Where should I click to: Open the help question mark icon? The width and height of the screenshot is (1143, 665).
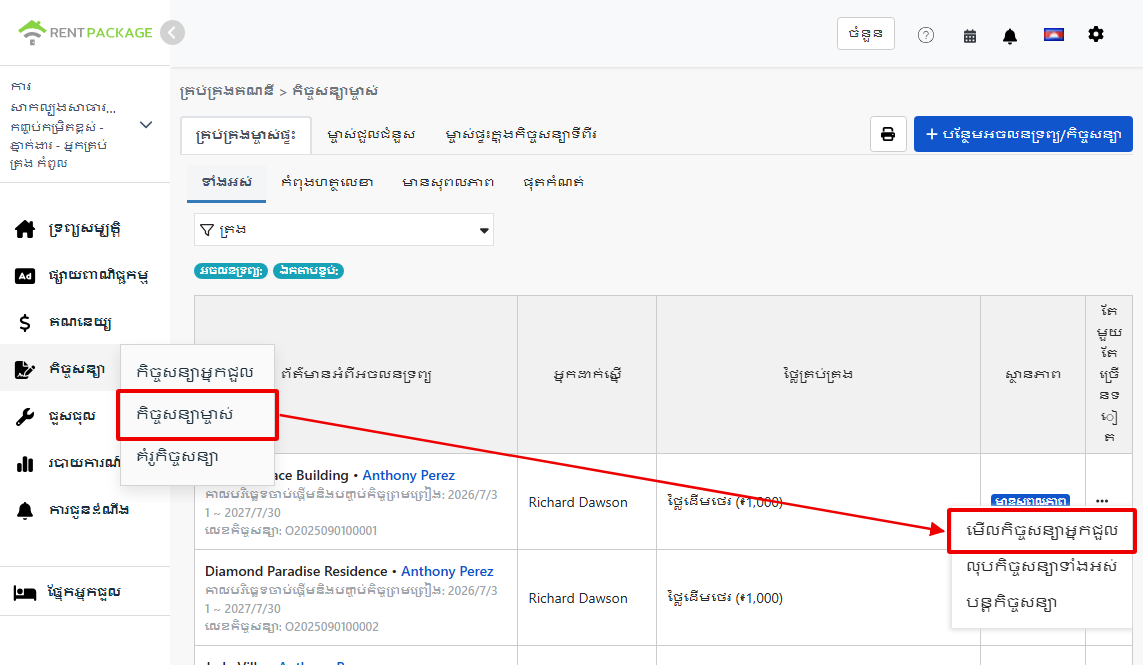(926, 35)
